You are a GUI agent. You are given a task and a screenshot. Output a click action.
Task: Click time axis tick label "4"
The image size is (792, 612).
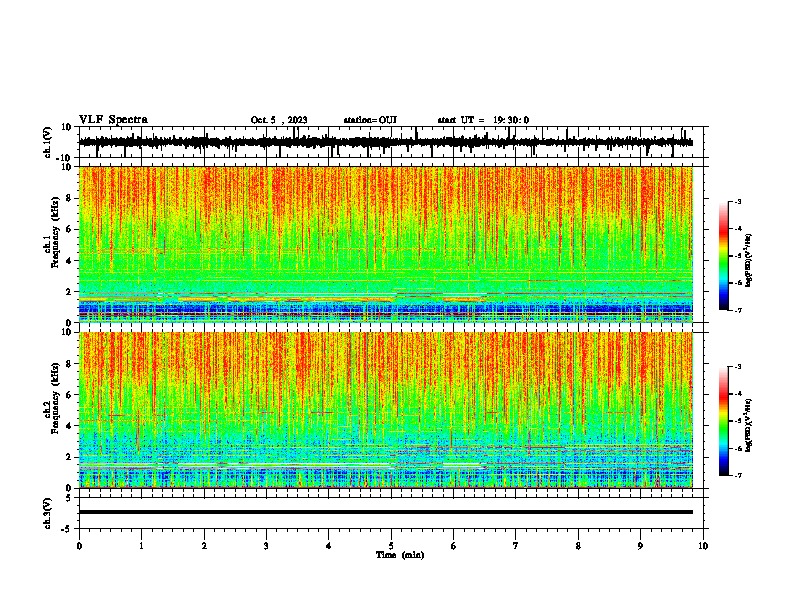[329, 546]
